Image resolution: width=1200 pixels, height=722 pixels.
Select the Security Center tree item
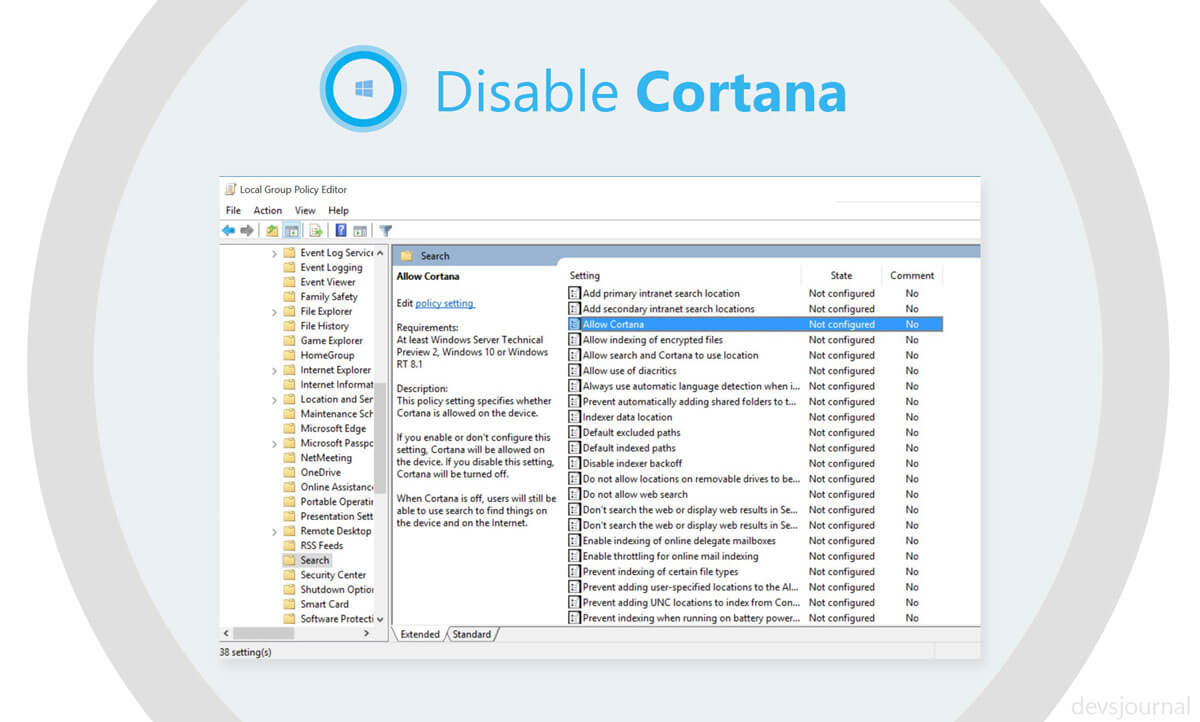333,575
